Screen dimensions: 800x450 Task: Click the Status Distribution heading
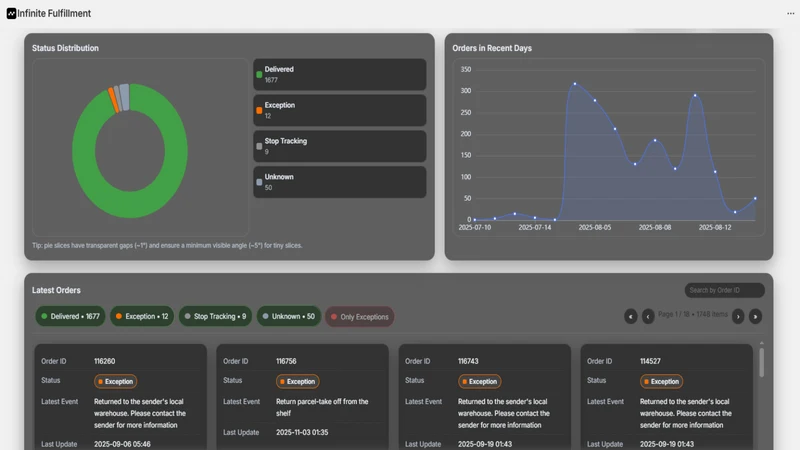pyautogui.click(x=65, y=48)
